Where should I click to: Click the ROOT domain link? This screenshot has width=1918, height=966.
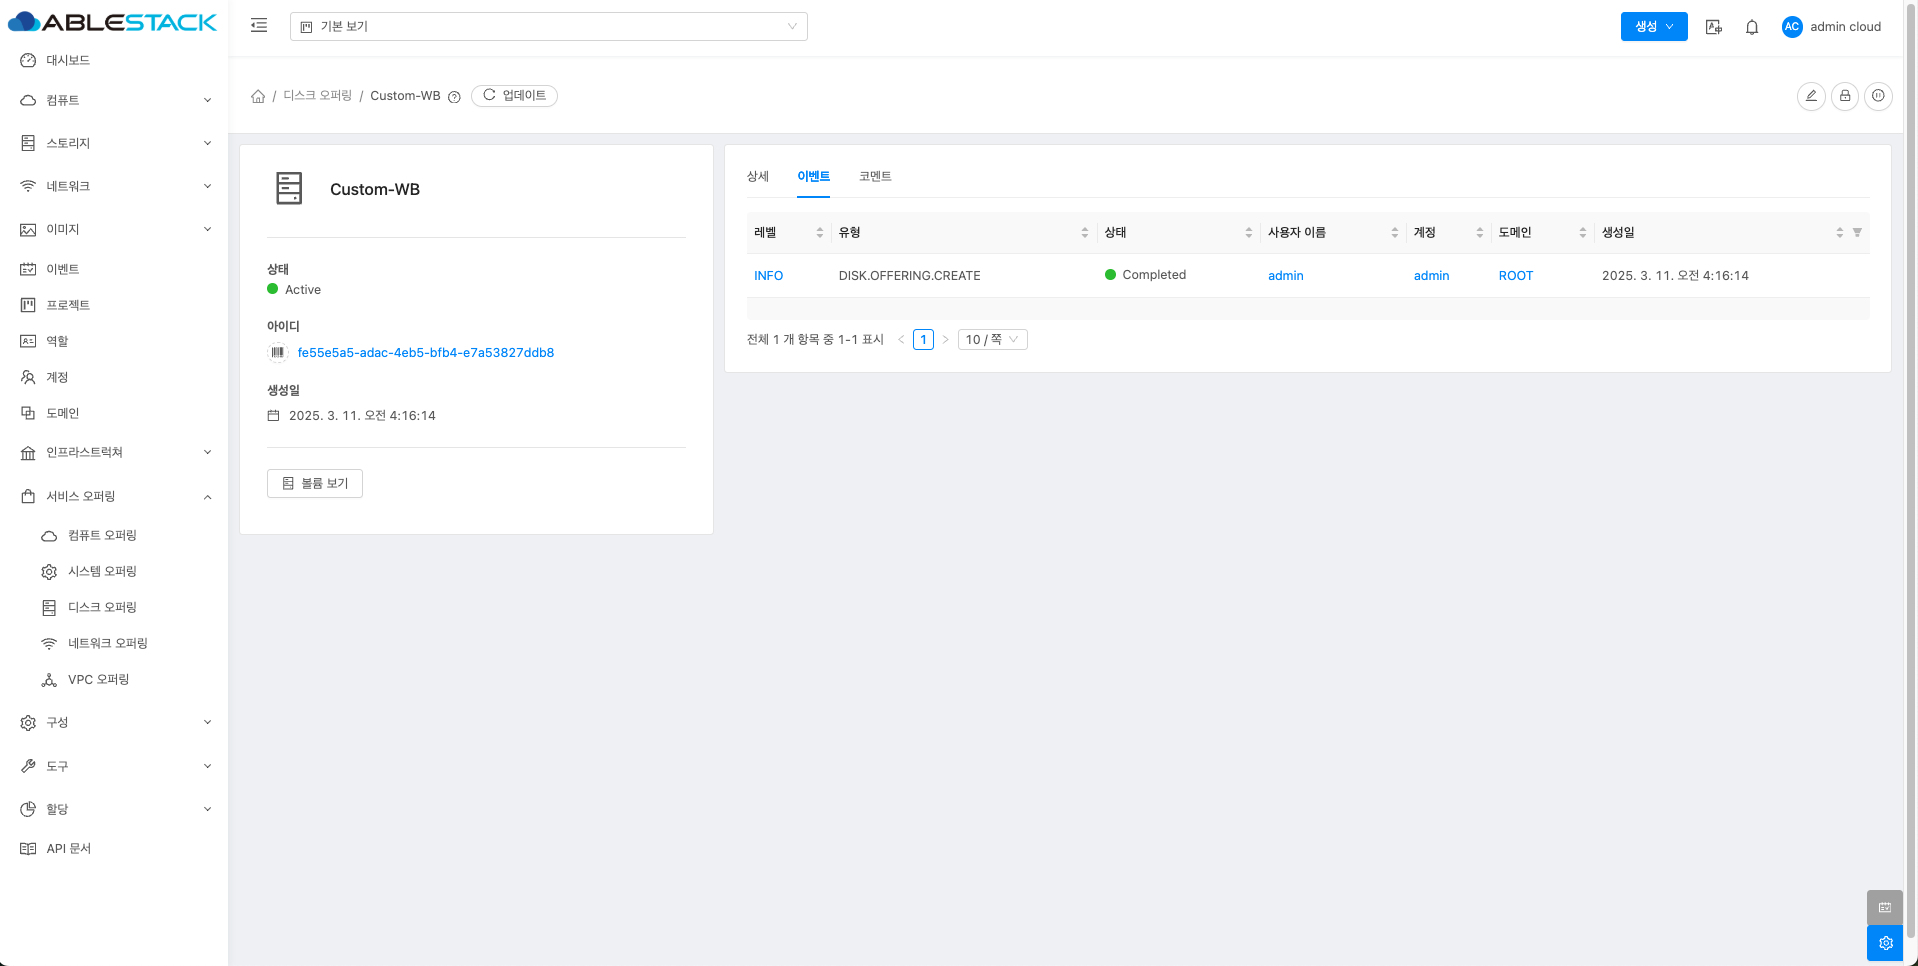click(x=1515, y=276)
